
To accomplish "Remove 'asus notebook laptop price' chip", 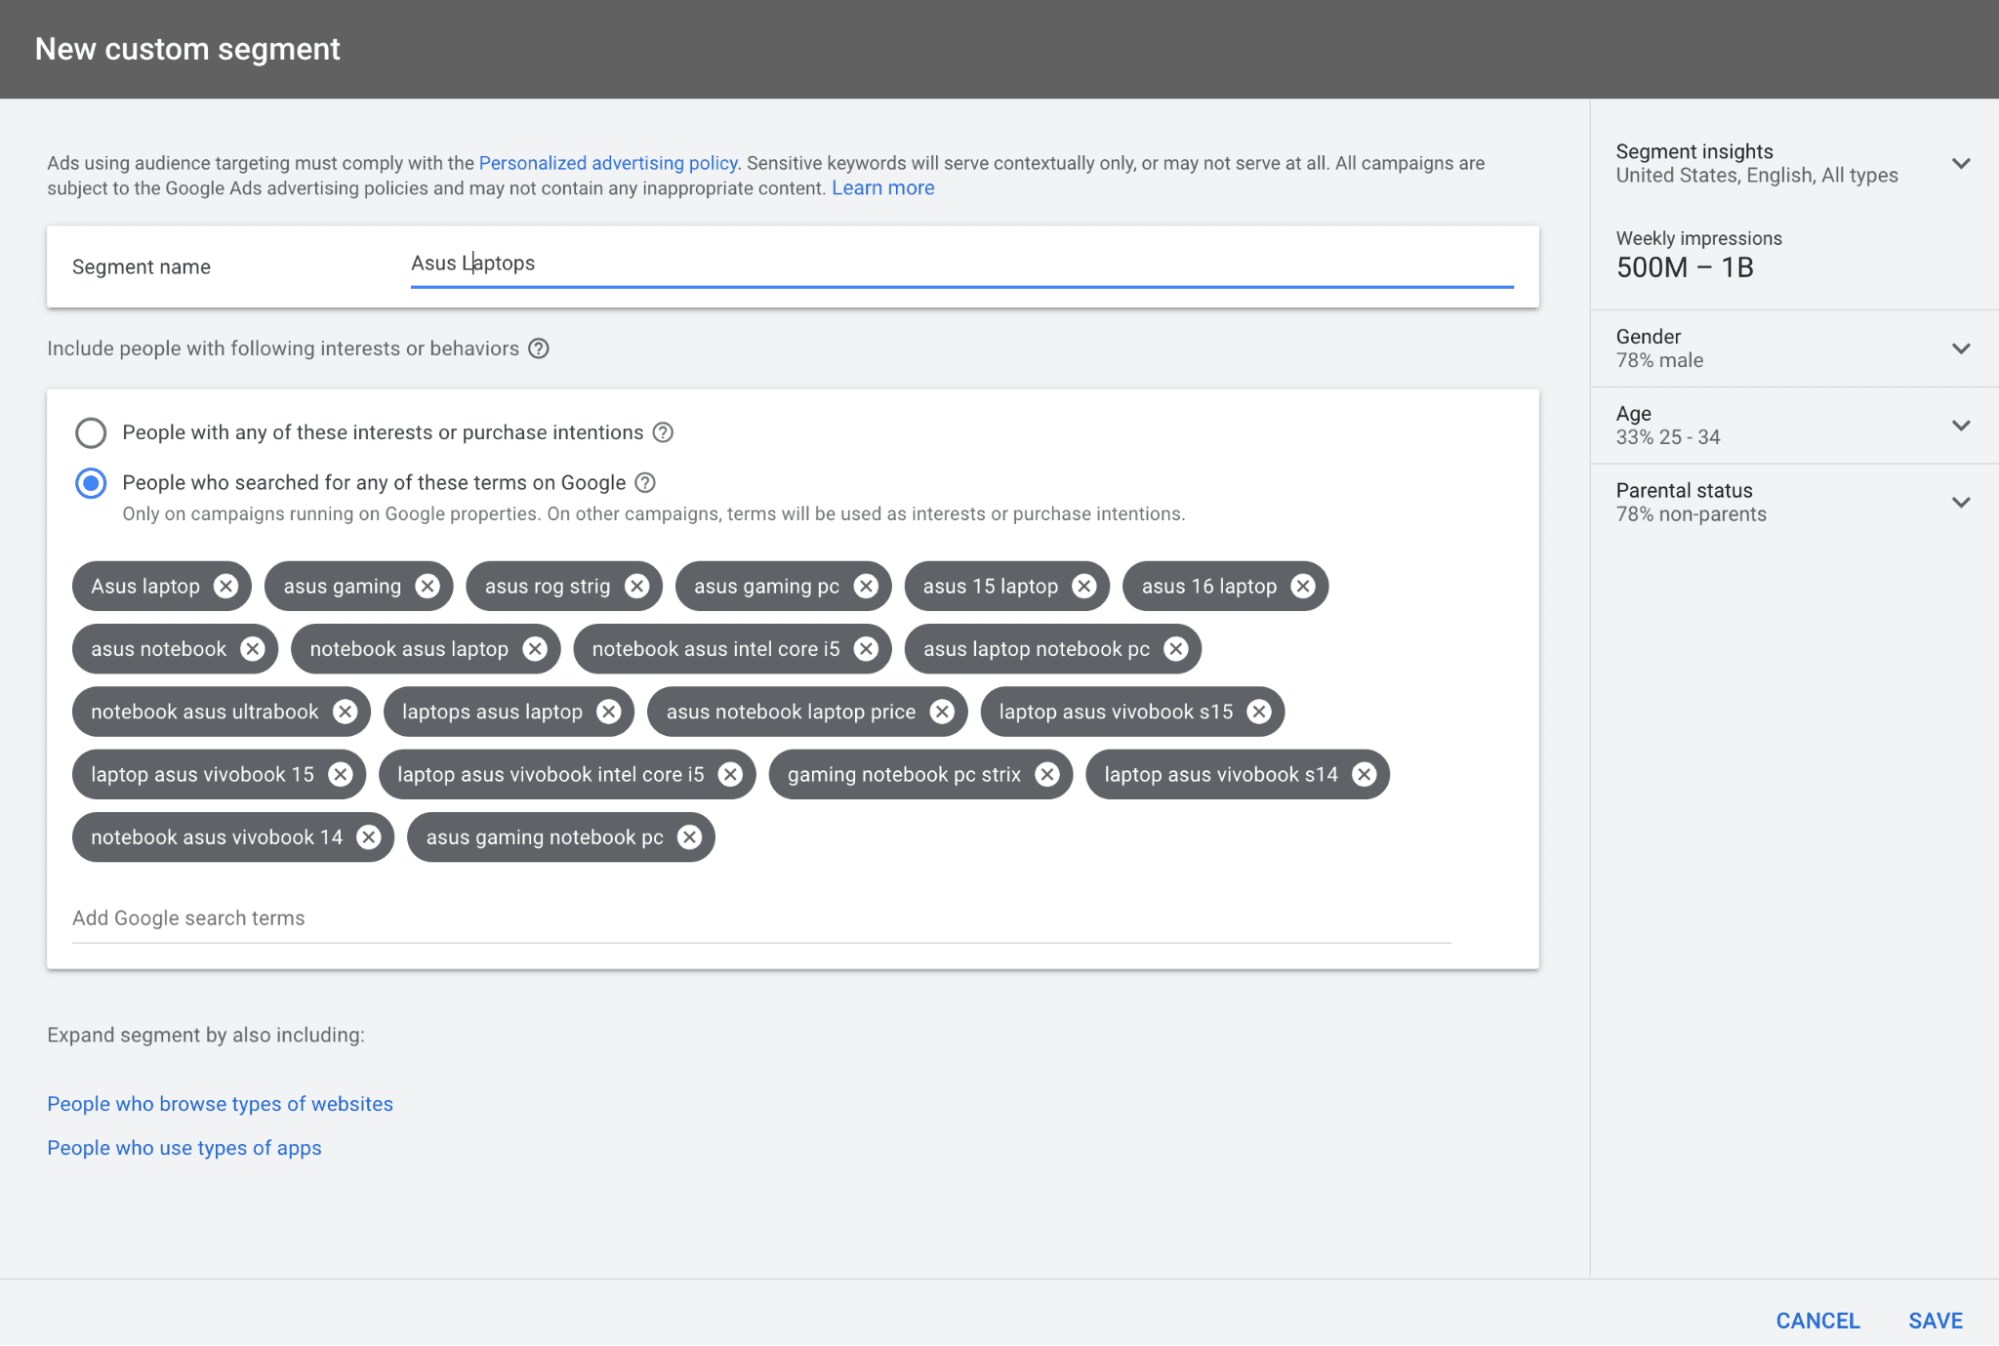I will pyautogui.click(x=942, y=712).
